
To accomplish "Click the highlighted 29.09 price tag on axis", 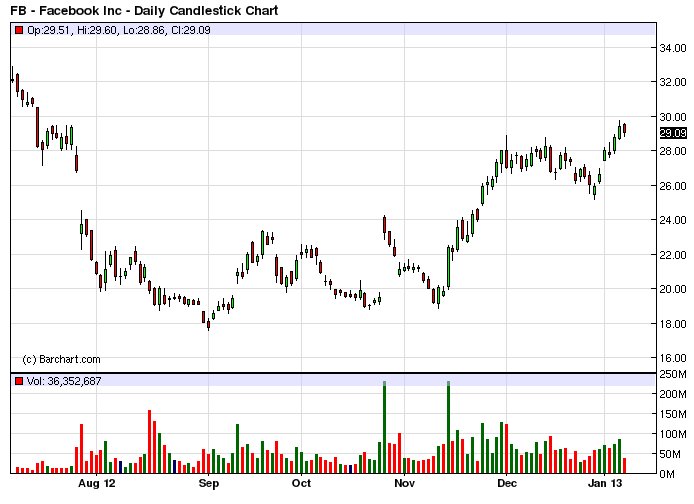I will point(673,133).
